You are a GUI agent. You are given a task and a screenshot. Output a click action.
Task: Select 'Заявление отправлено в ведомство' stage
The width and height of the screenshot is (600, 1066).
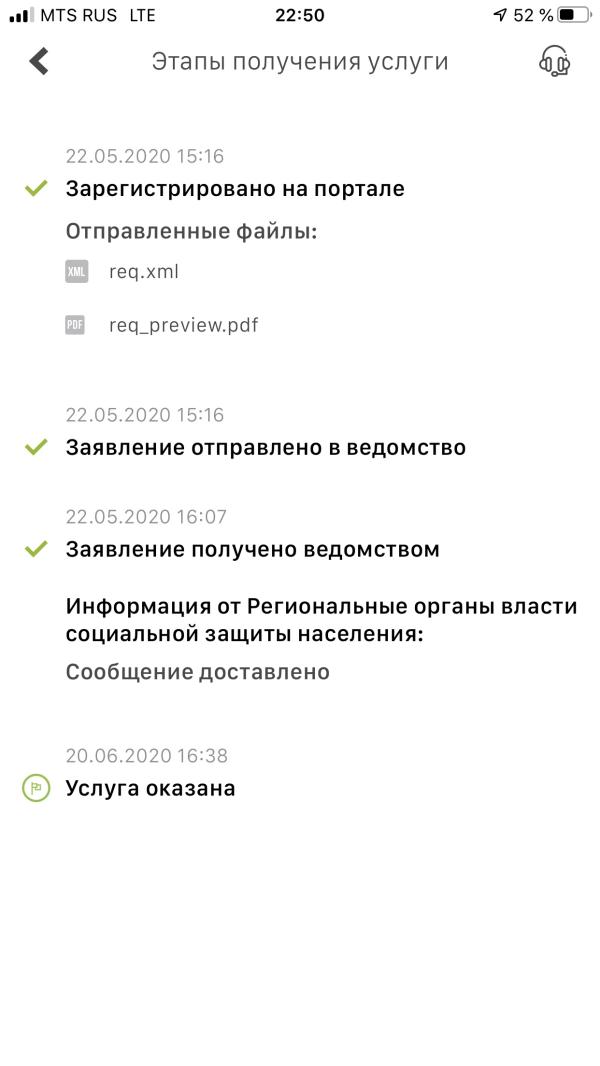[266, 447]
